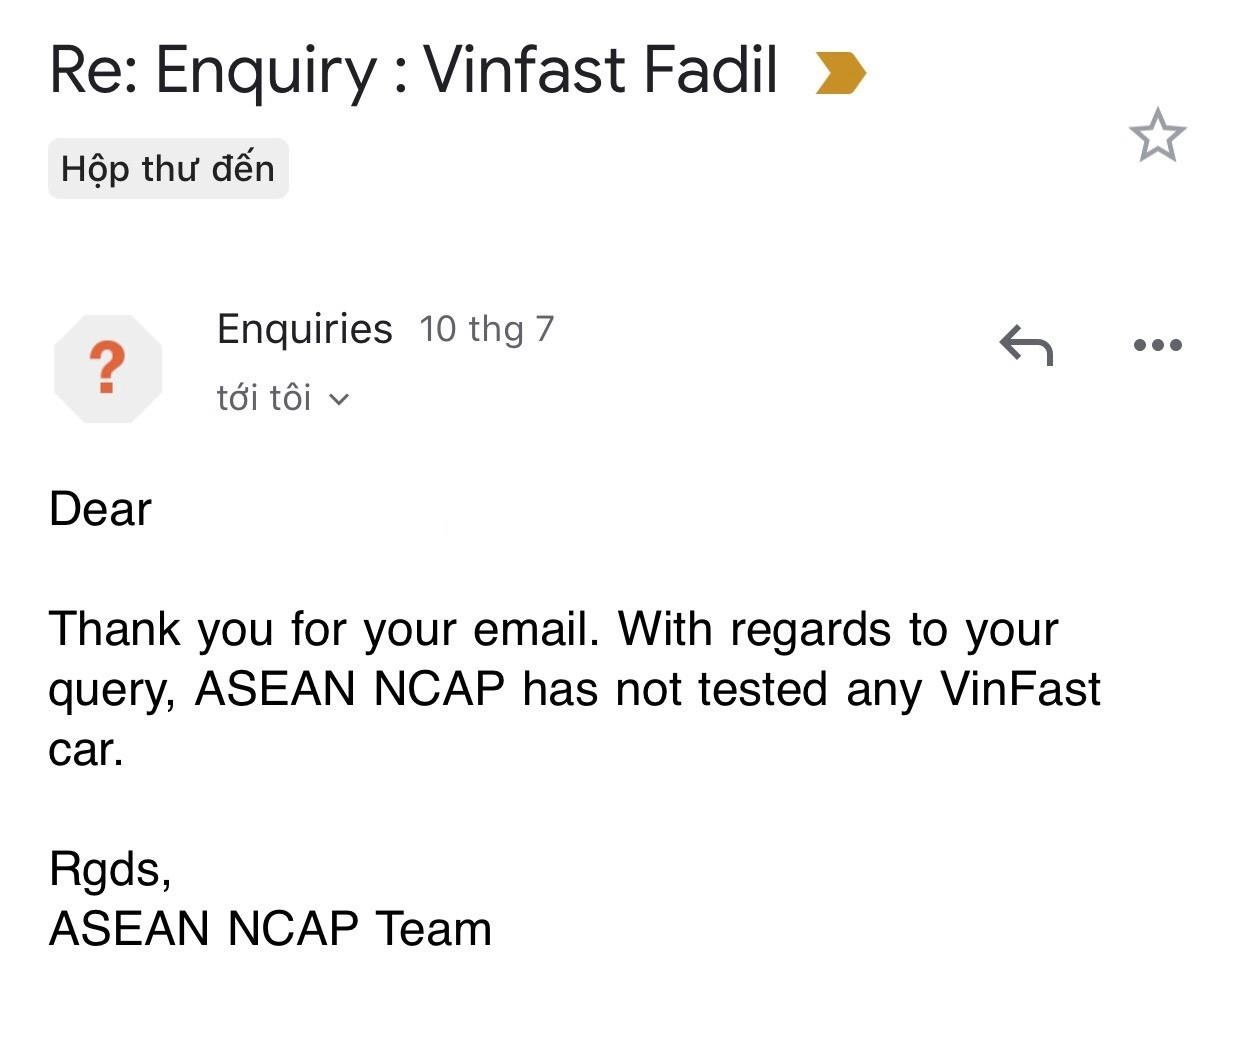This screenshot has width=1241, height=1040.
Task: Click the "Rgds," sign-off line
Action: pos(110,869)
